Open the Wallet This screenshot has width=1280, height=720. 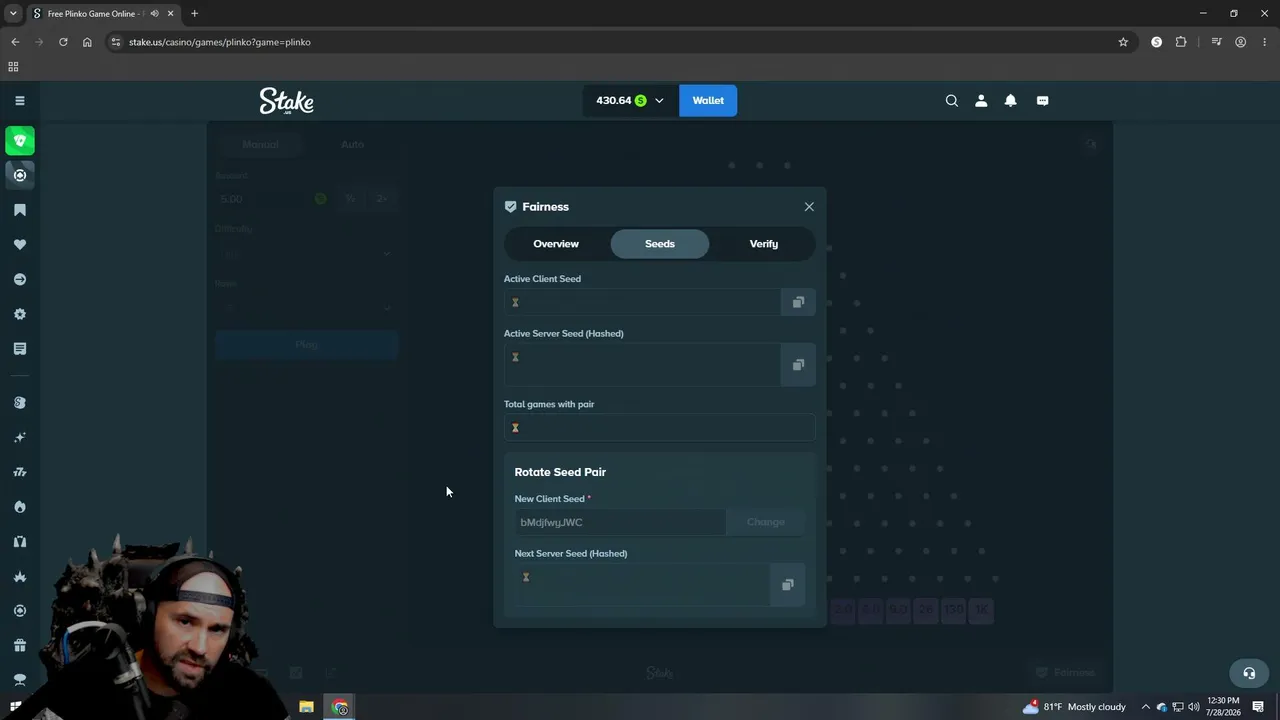(708, 100)
